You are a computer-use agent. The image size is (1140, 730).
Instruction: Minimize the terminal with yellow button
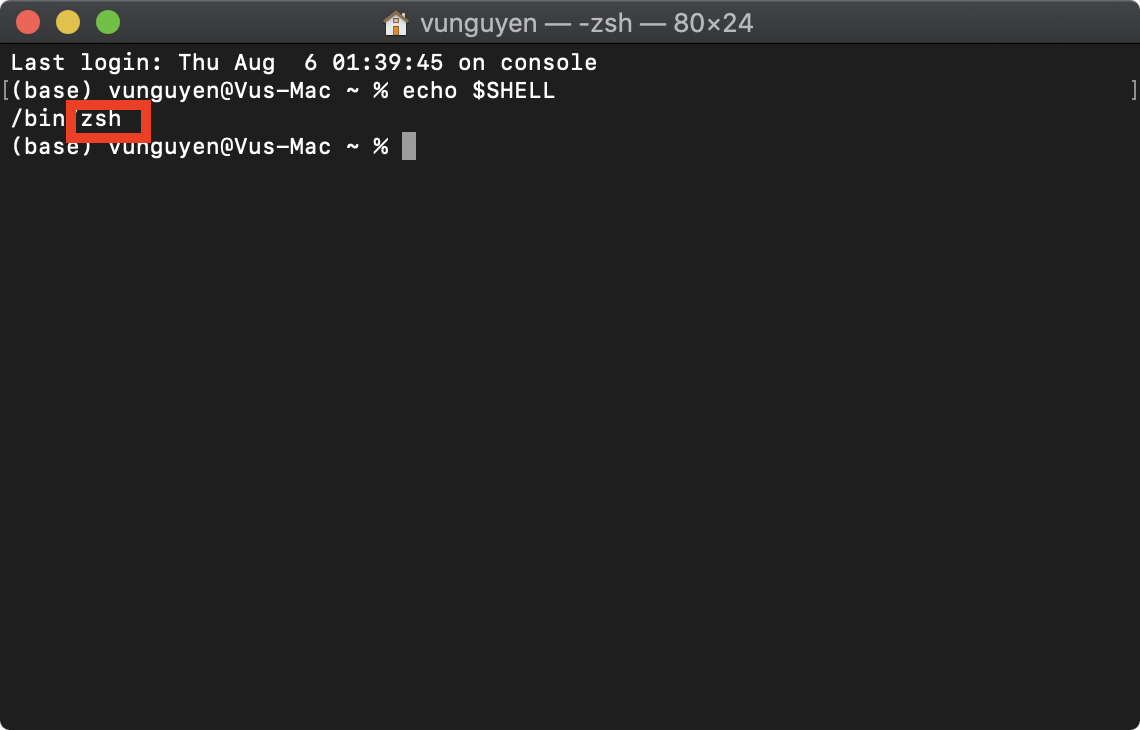tap(68, 23)
